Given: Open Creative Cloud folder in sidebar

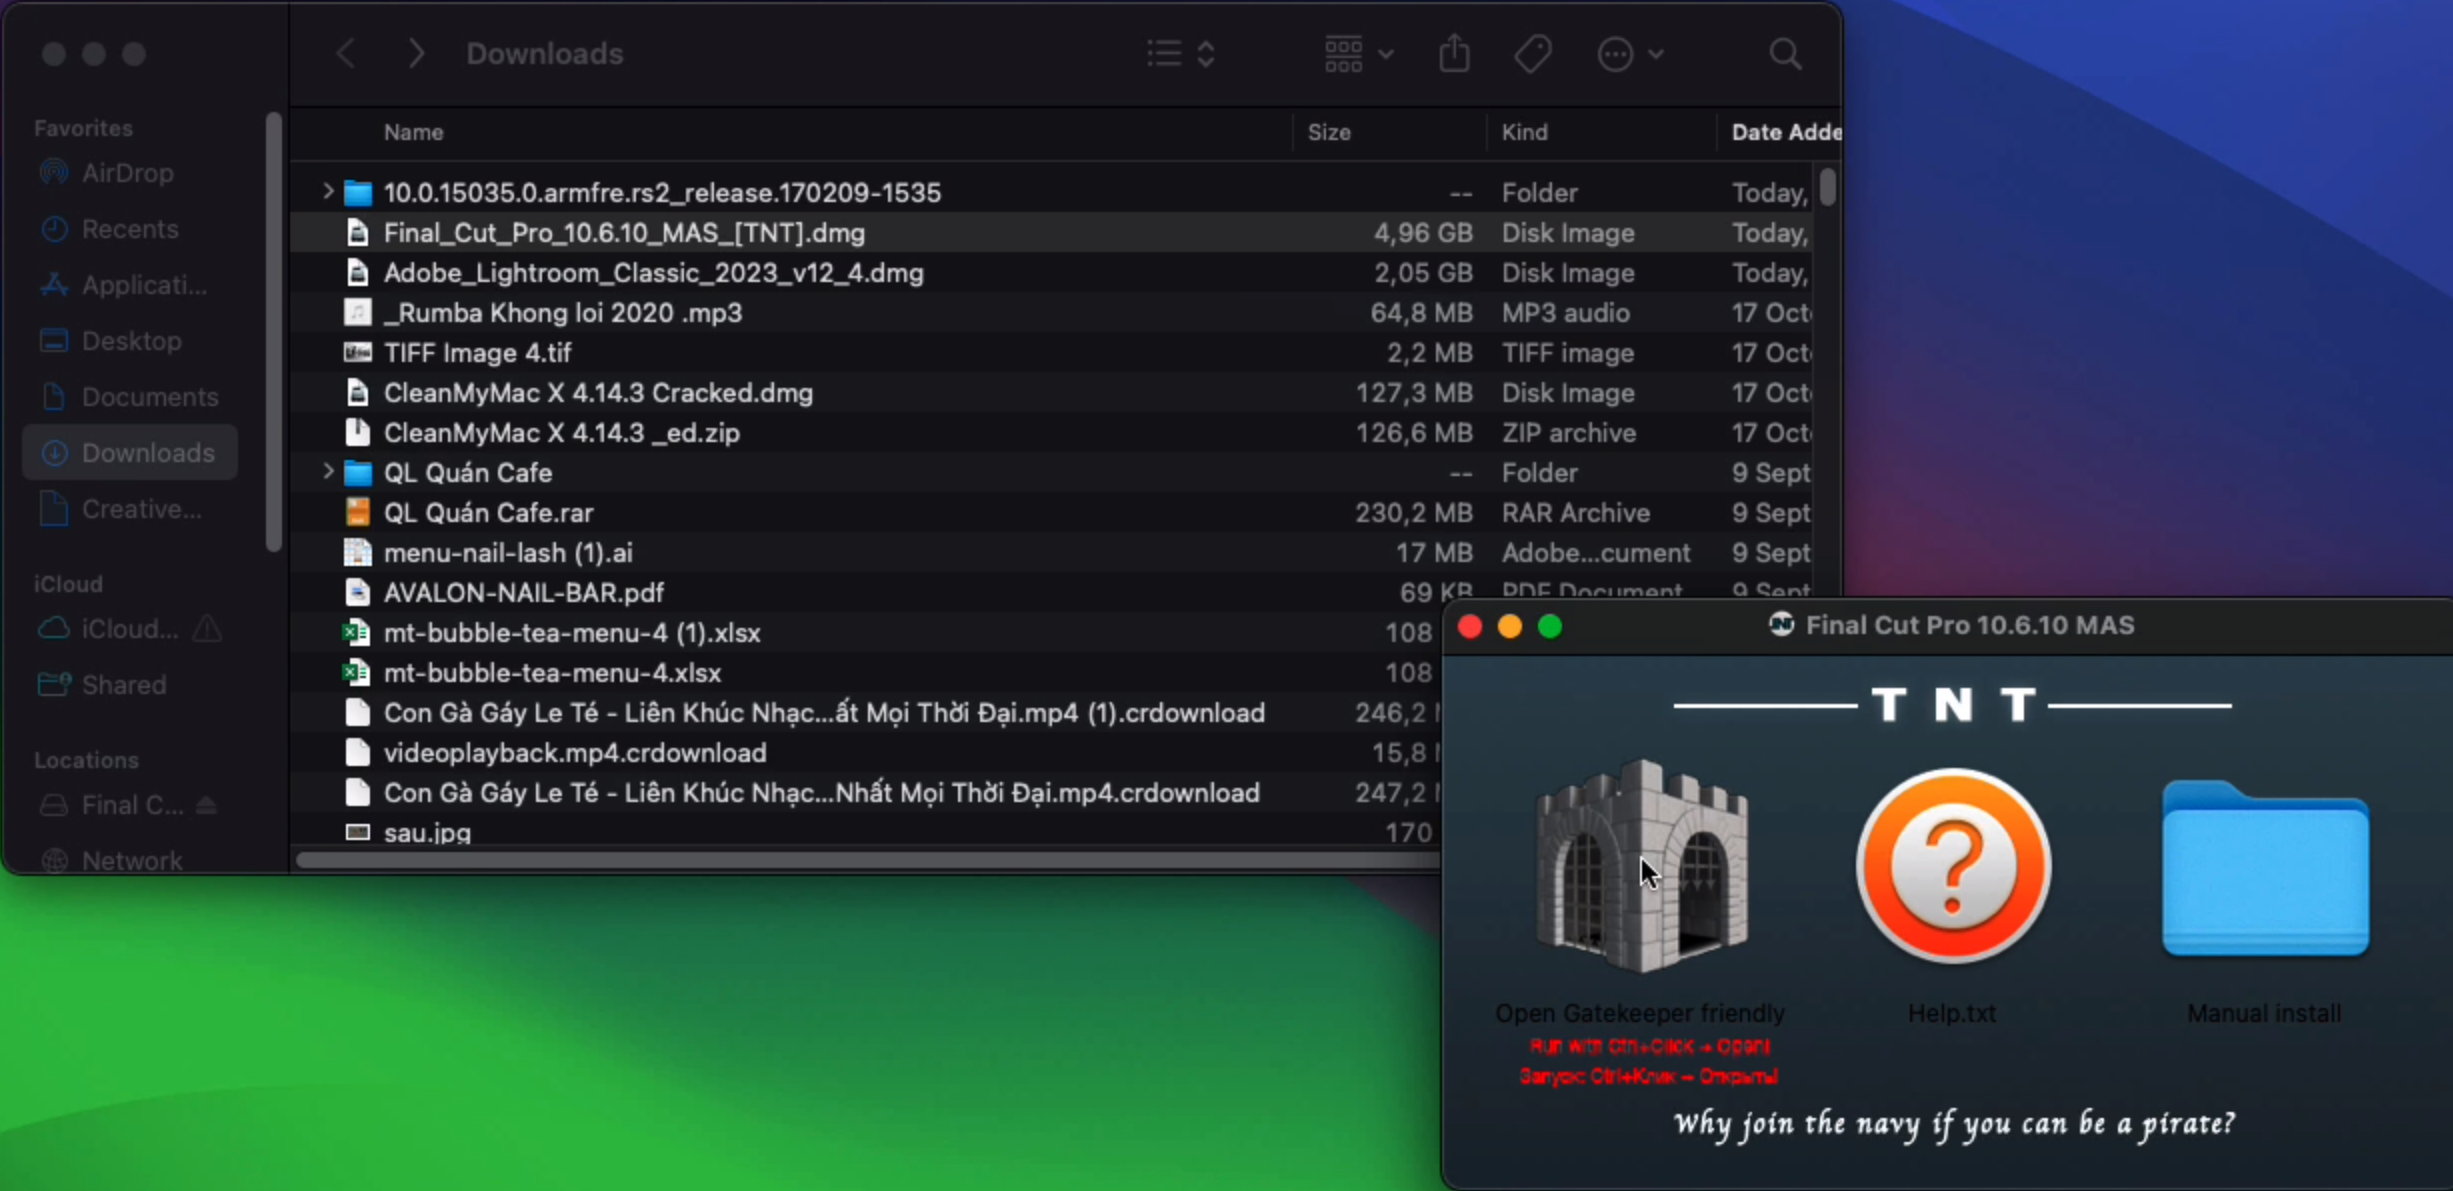Looking at the screenshot, I should 130,509.
